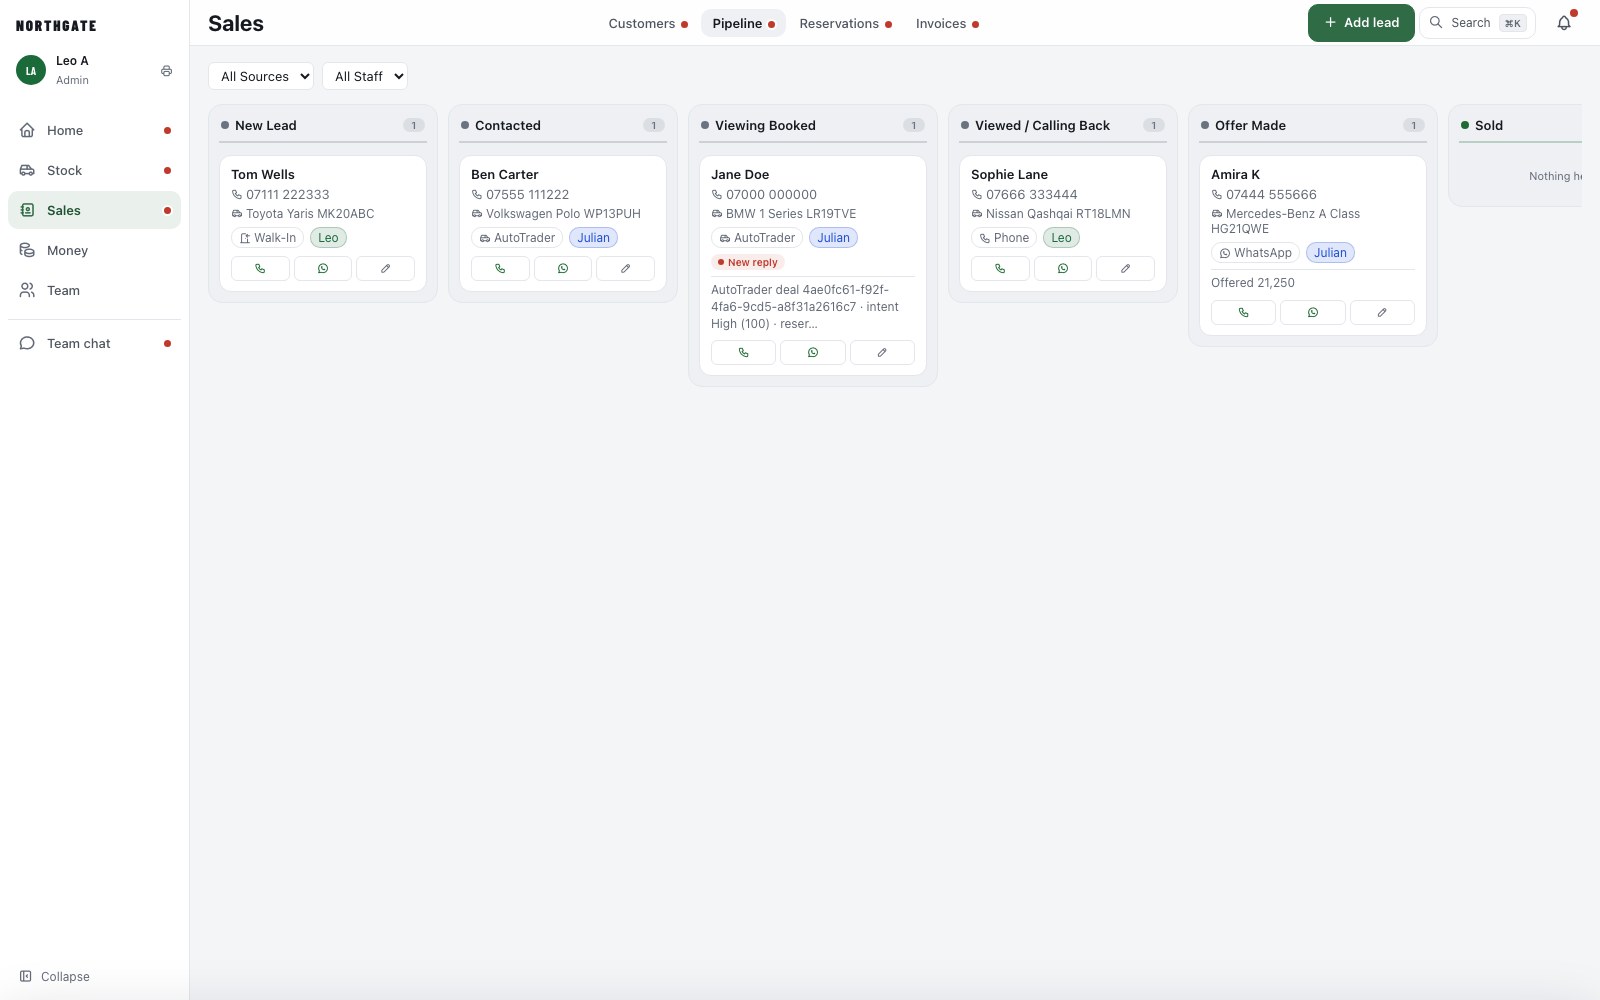Click Phone source tag on Sophie Lane

tap(1004, 238)
